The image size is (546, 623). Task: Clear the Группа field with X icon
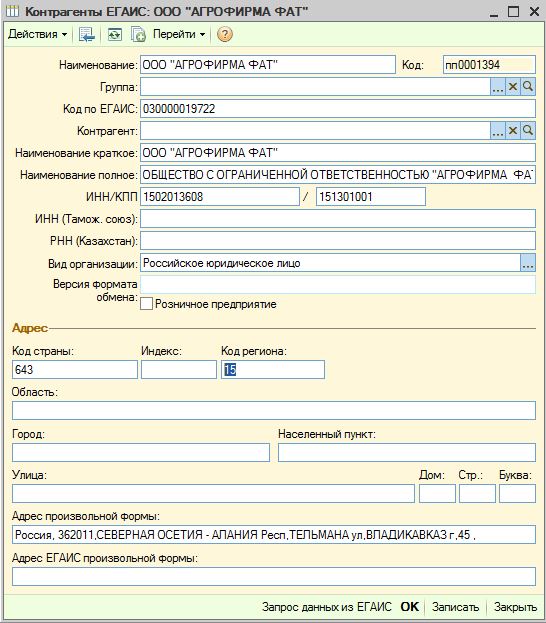pyautogui.click(x=513, y=87)
